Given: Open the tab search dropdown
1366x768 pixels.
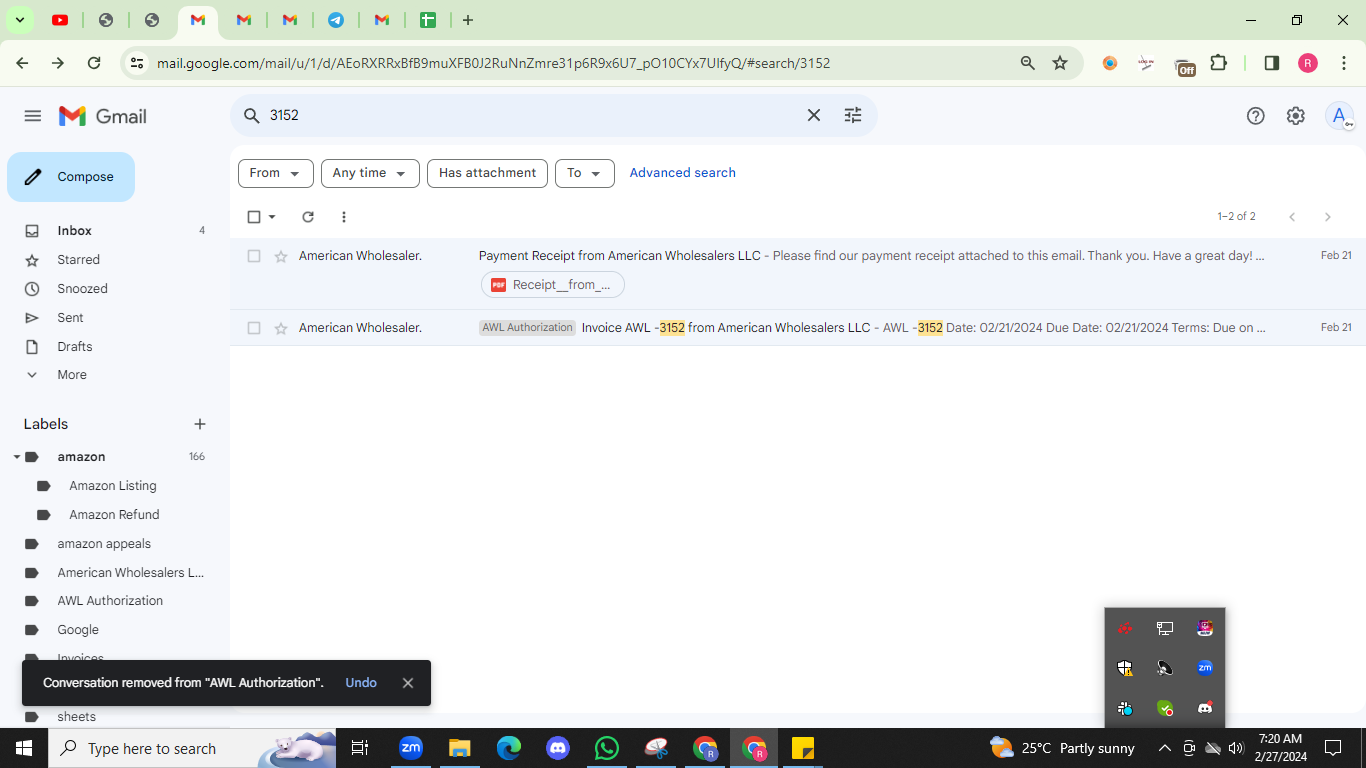Looking at the screenshot, I should (19, 20).
